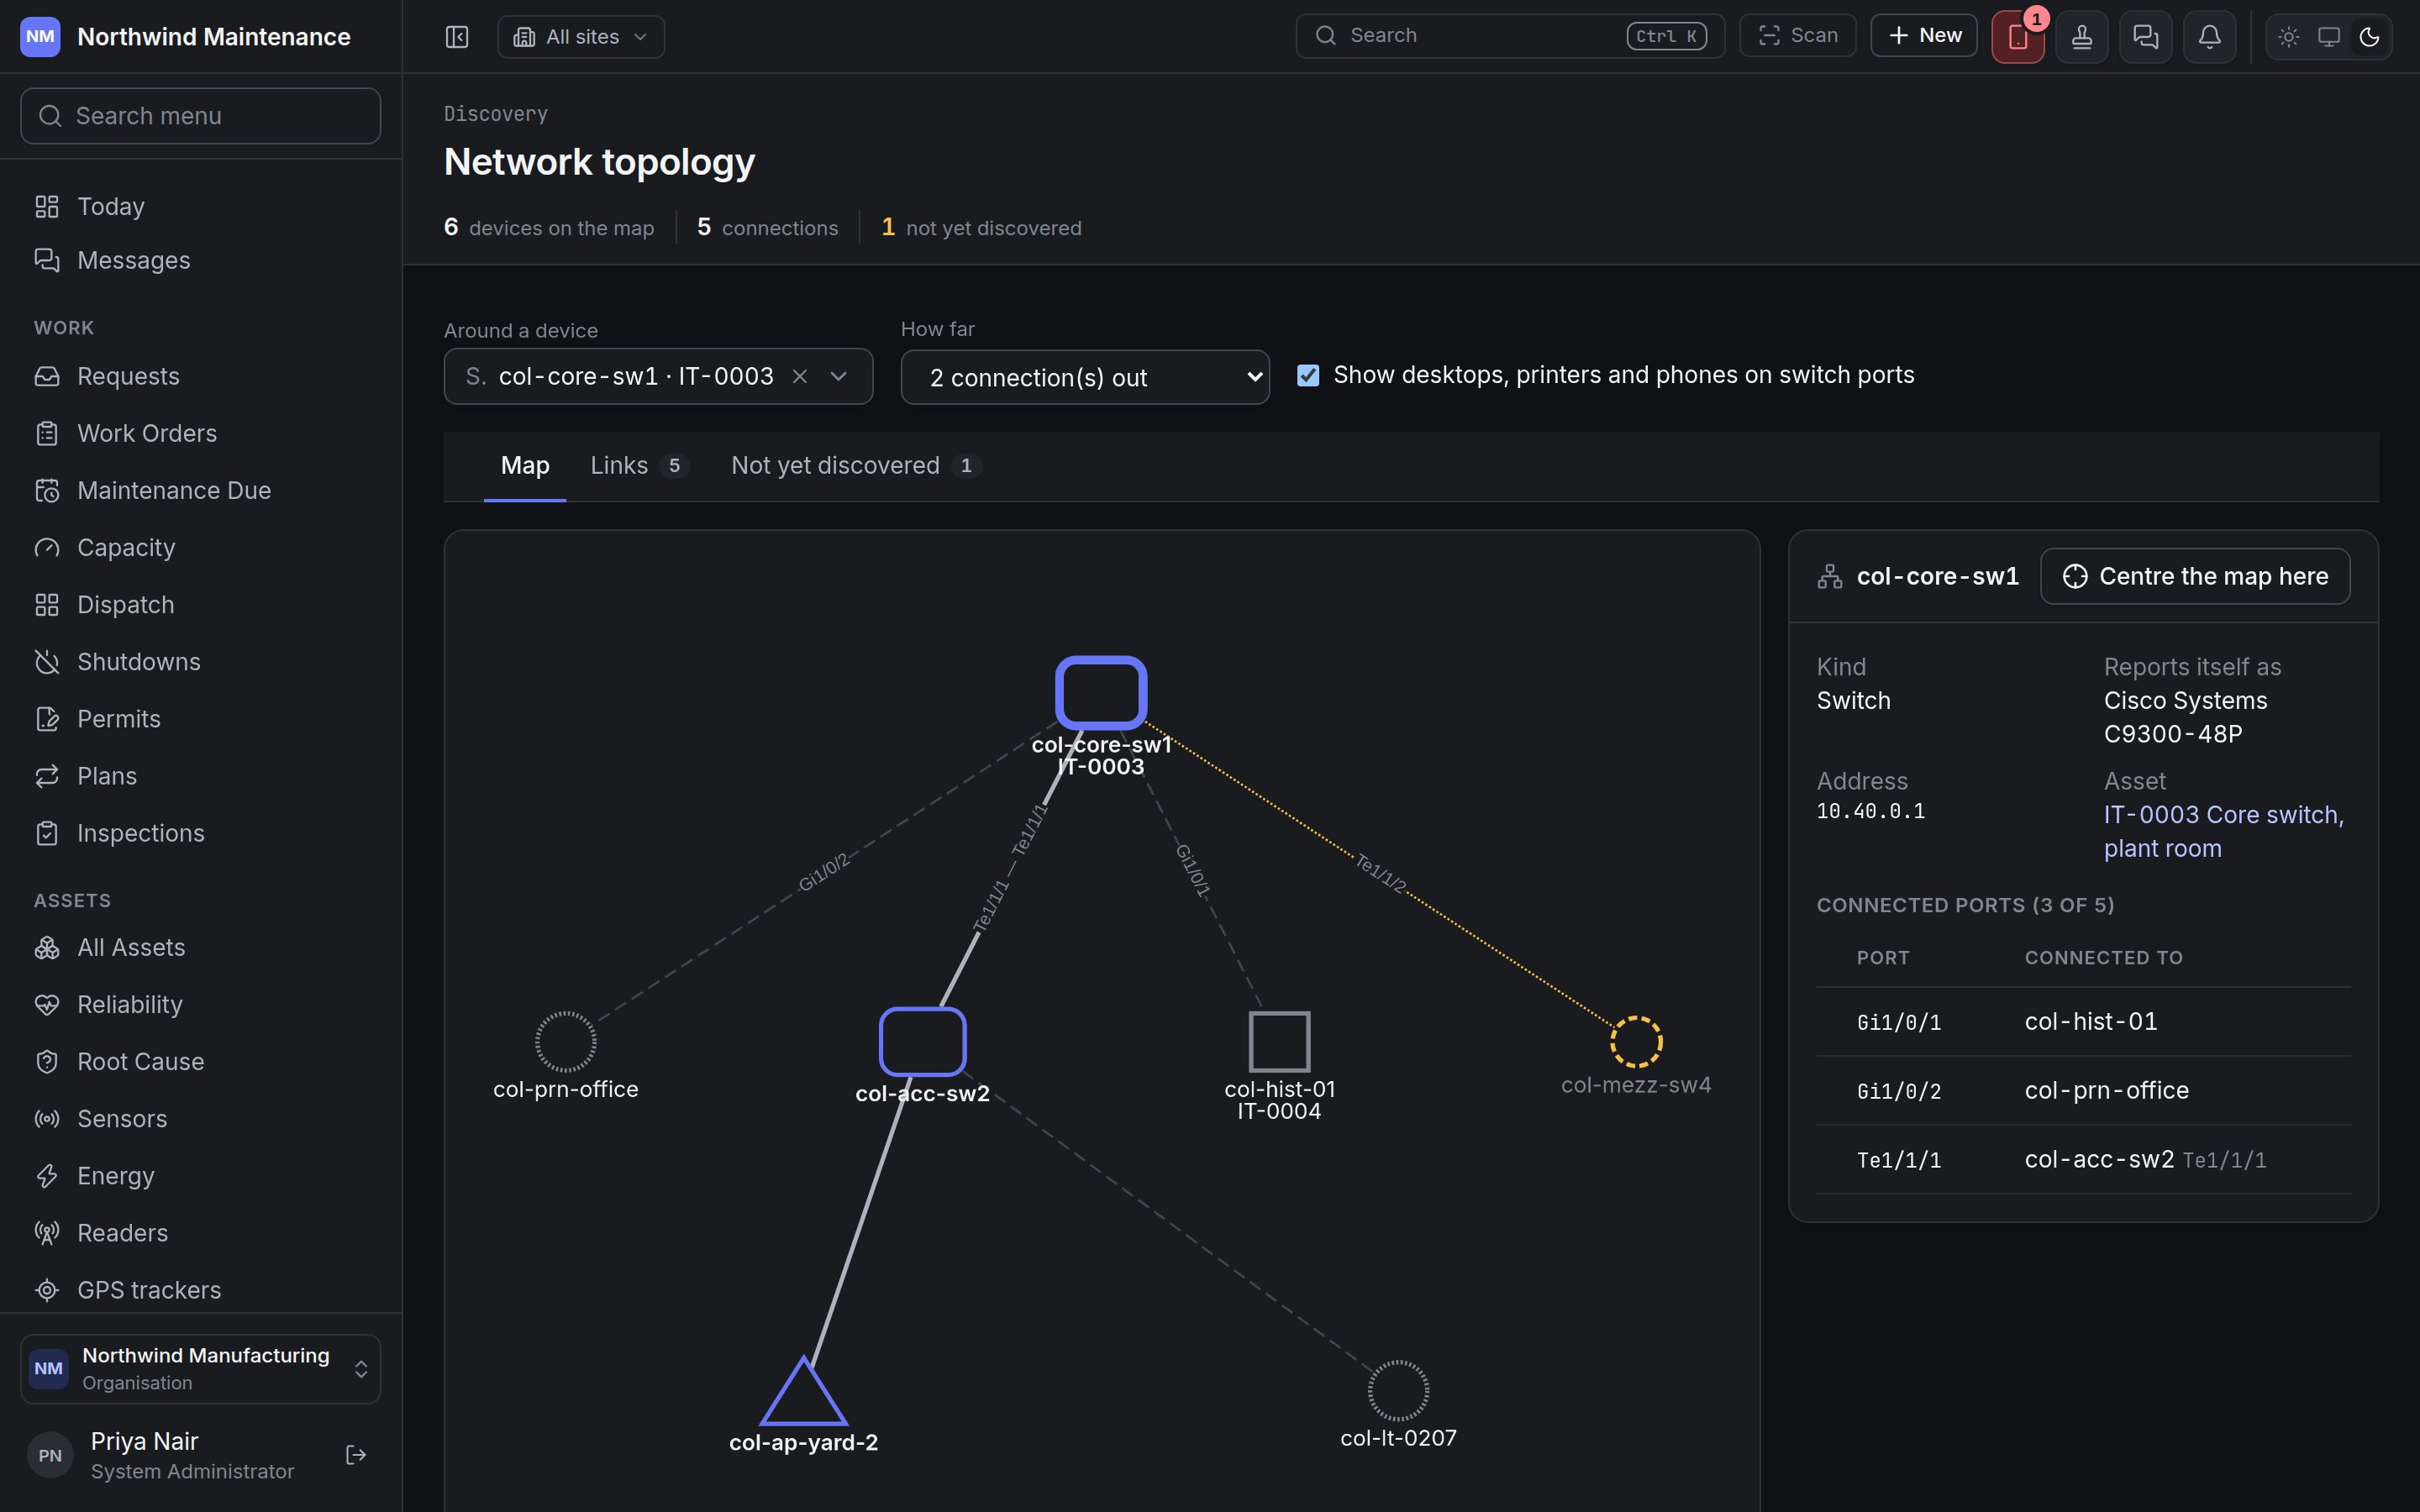The width and height of the screenshot is (2420, 1512).
Task: Select the col-mezz-sw4 undiscovered node
Action: (1636, 1041)
